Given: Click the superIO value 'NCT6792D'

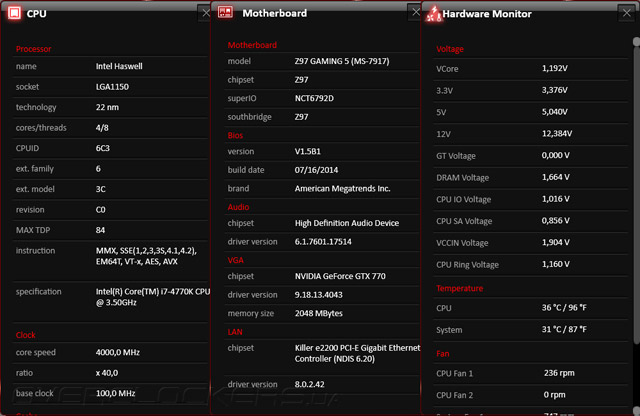Looking at the screenshot, I should (x=314, y=98).
